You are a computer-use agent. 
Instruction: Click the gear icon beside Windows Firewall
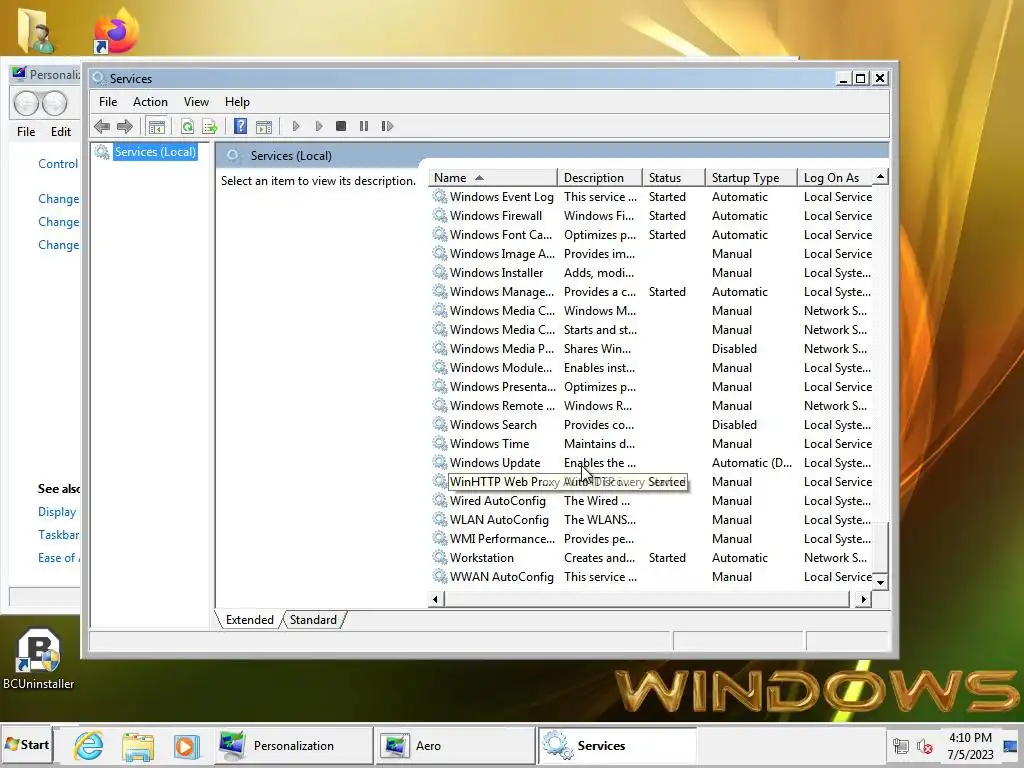[440, 215]
